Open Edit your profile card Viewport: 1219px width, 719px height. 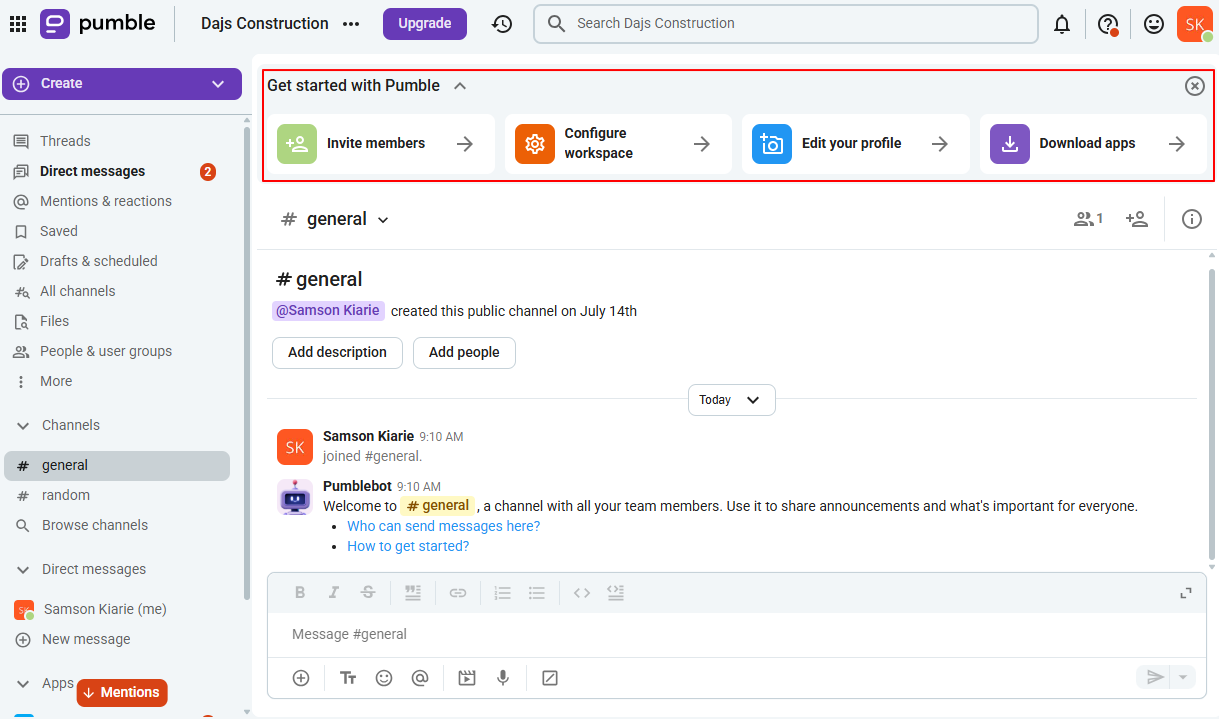tap(856, 144)
